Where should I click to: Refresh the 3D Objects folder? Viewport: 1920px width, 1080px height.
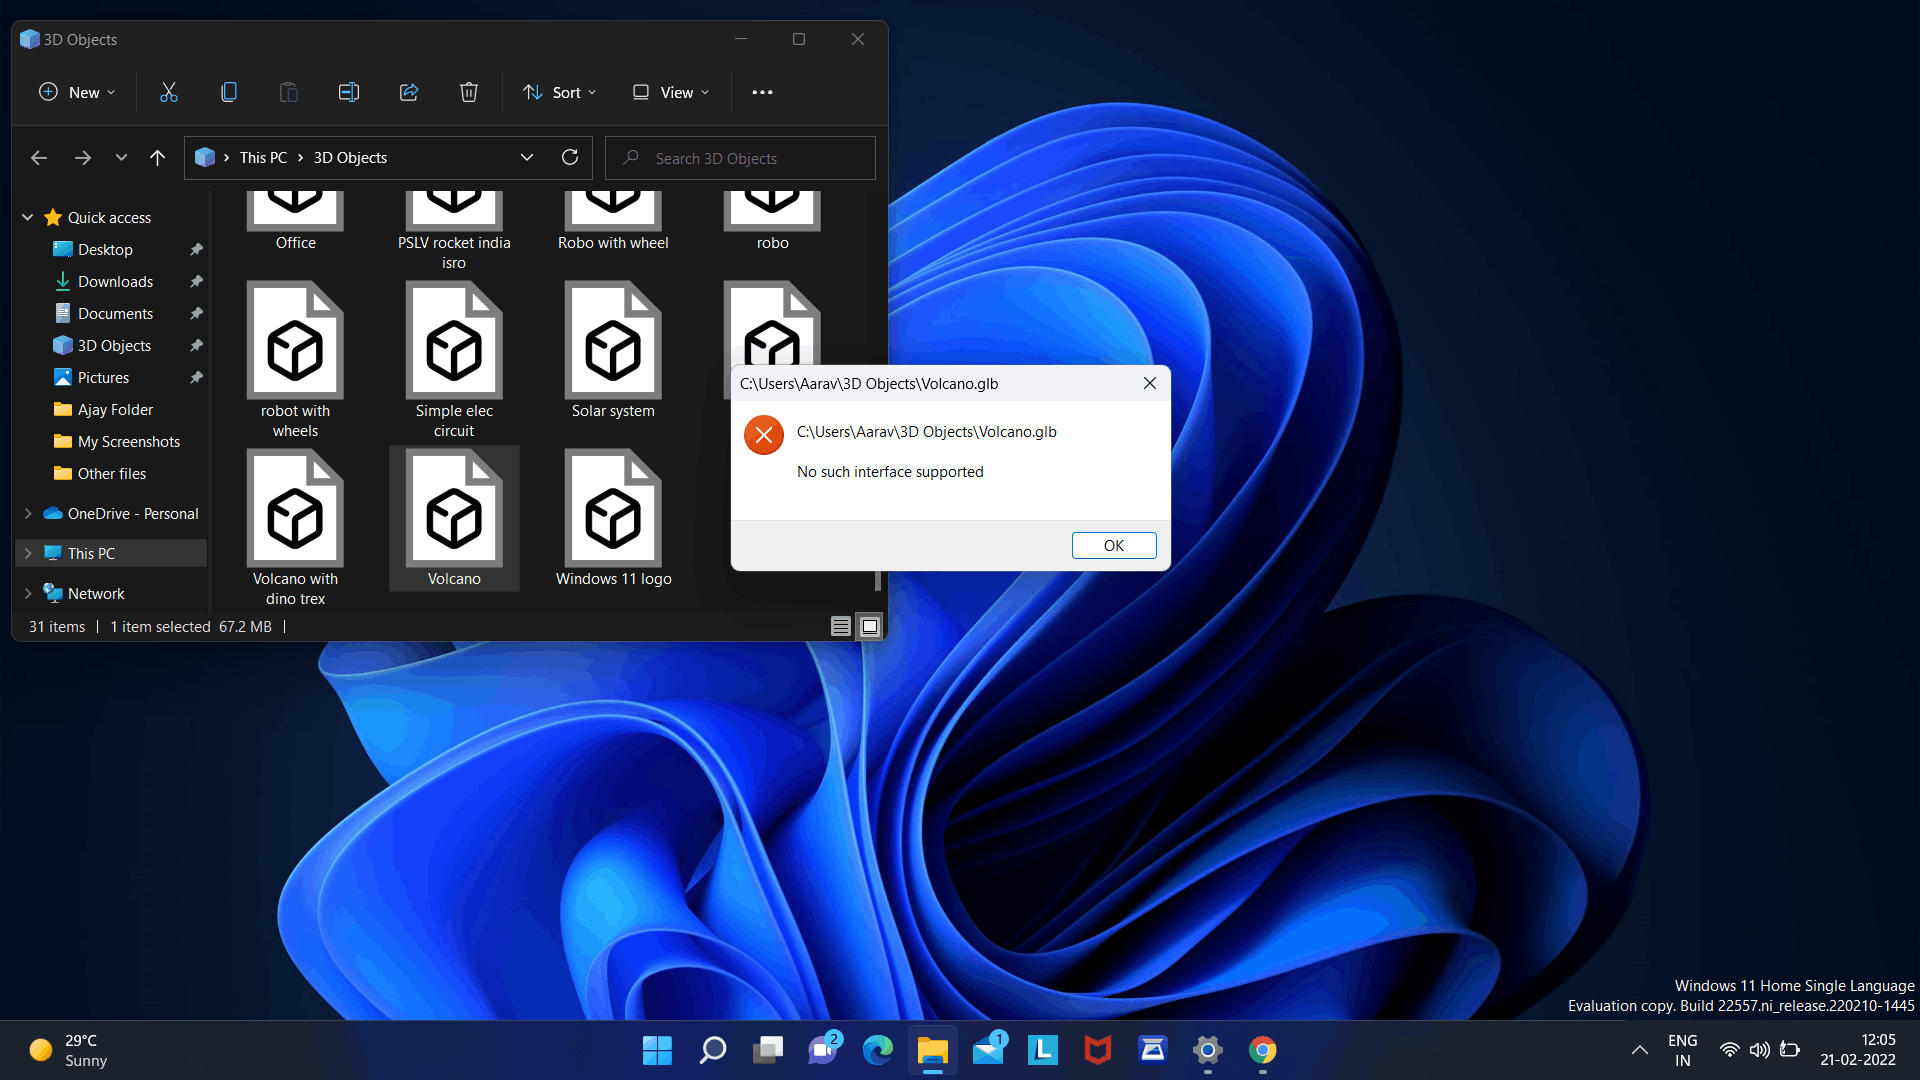570,157
